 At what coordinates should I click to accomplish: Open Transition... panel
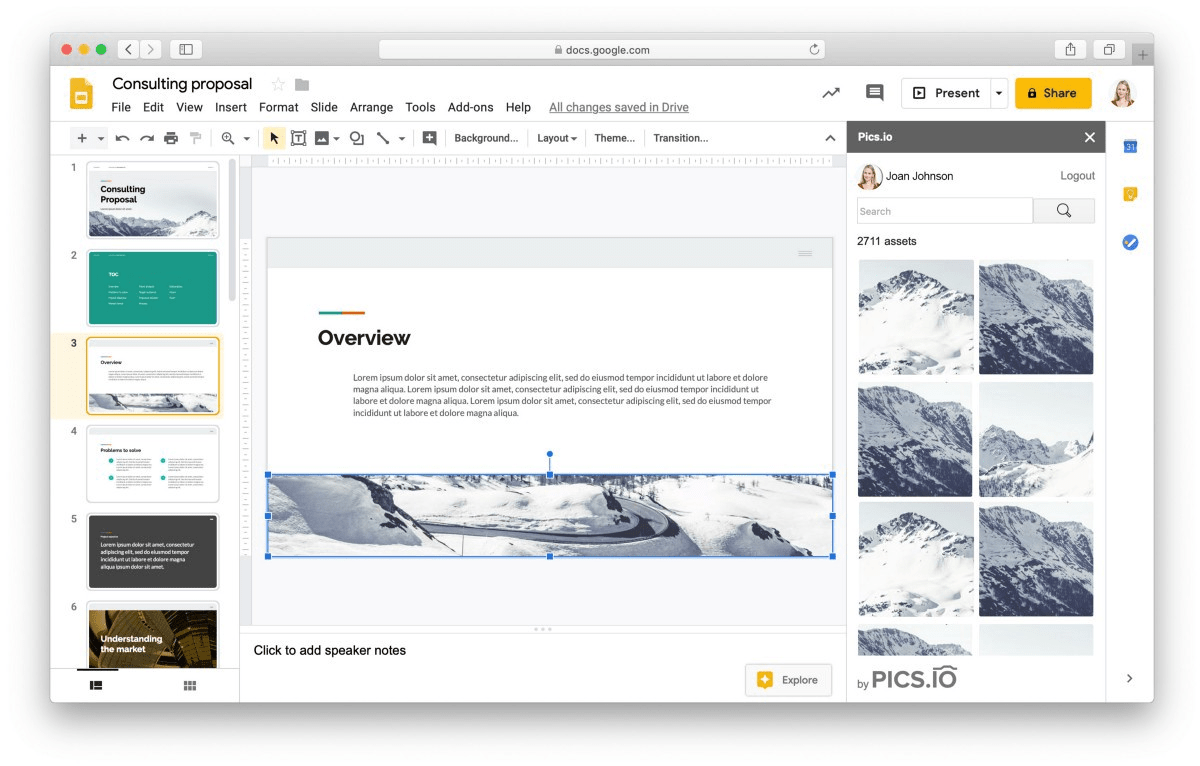(680, 138)
